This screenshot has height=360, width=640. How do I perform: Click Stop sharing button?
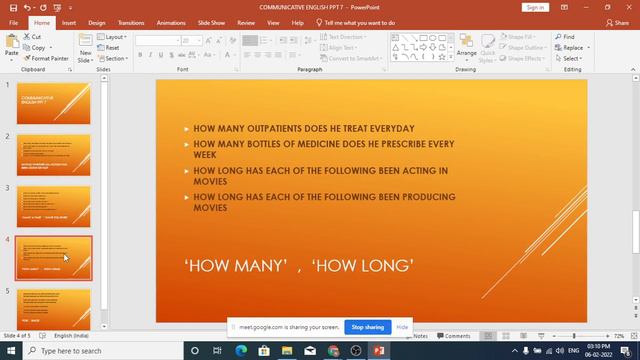coord(368,327)
